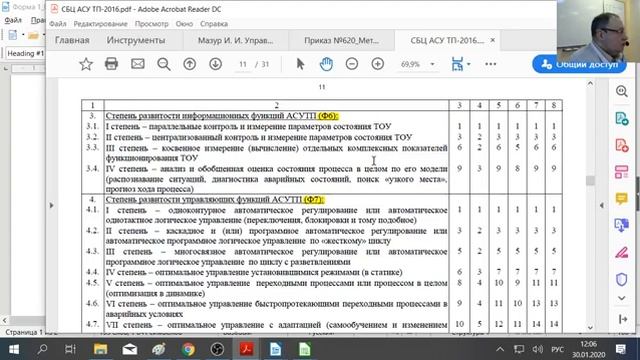
Task: Open Windows taskbar search
Action: [x=42, y=349]
